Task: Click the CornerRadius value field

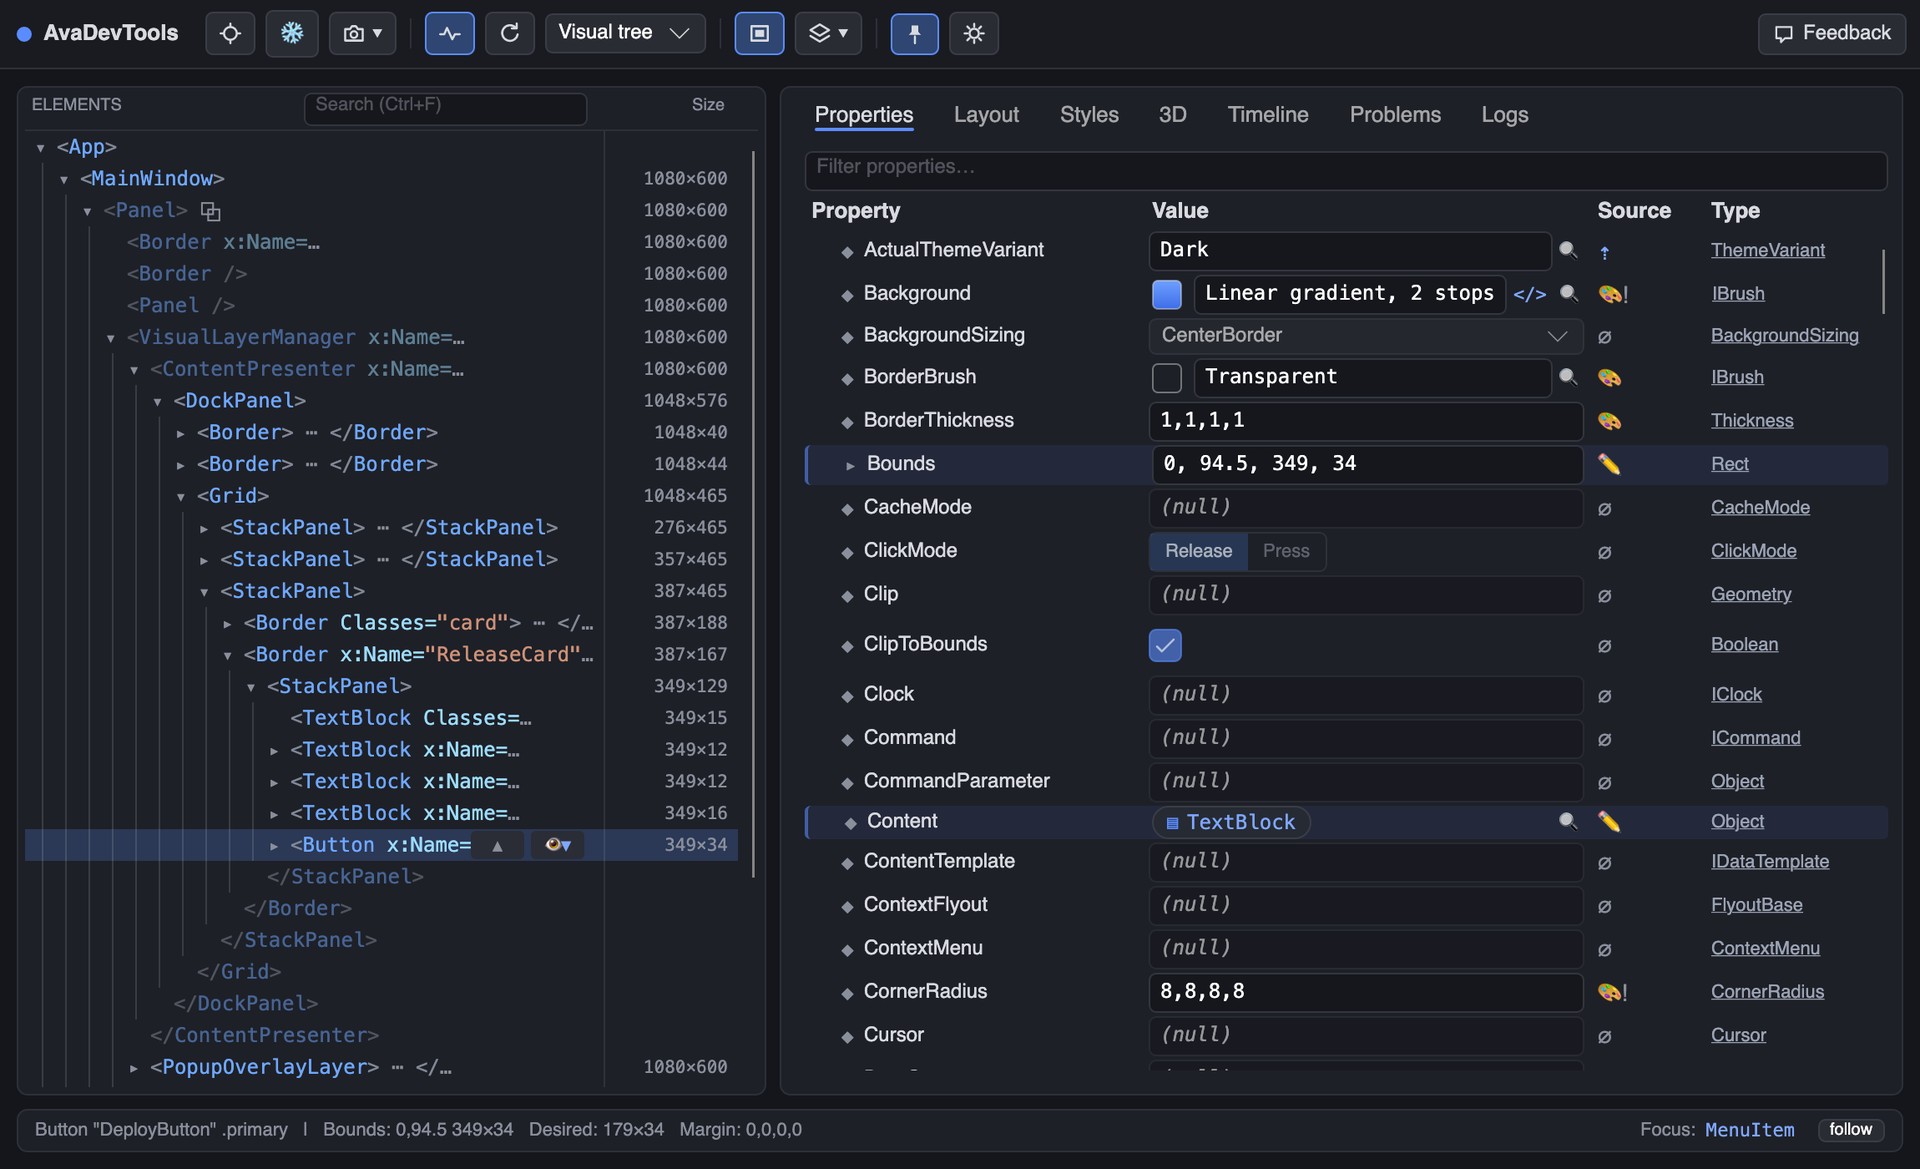Action: (1365, 992)
